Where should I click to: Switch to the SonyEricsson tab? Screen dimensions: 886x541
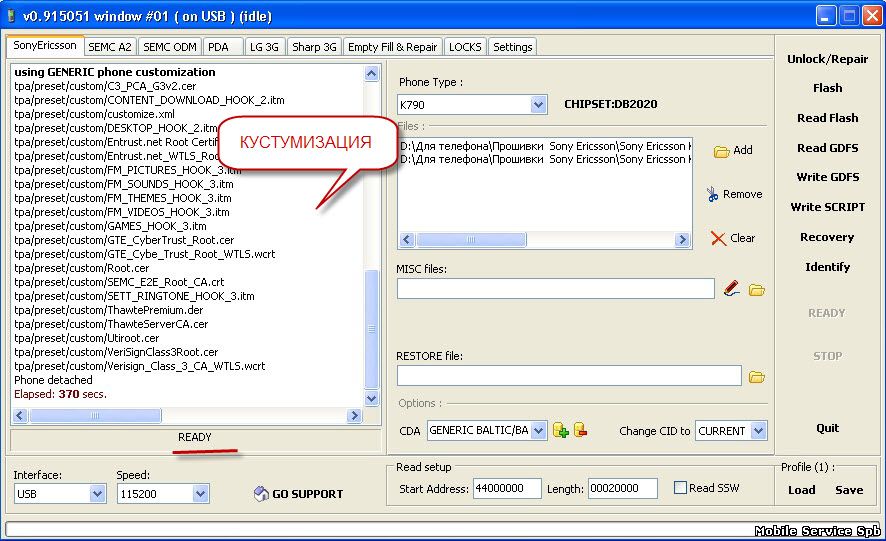(45, 46)
